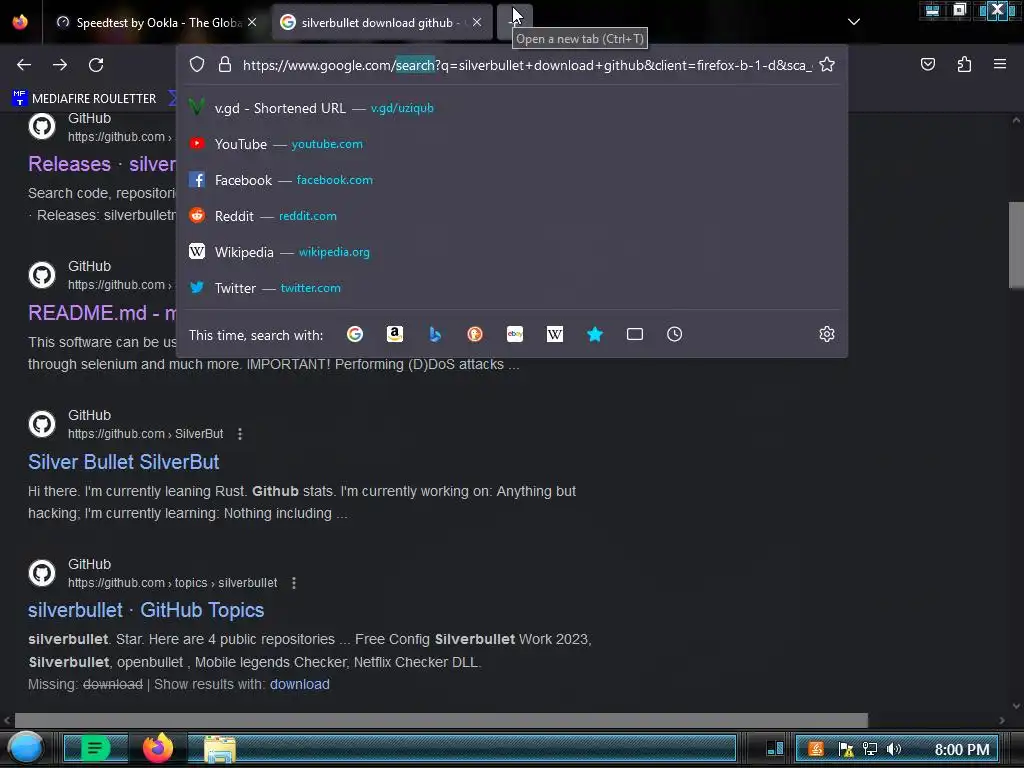Screen dimensions: 1024x768
Task: Open a new tab with plus button
Action: (515, 22)
